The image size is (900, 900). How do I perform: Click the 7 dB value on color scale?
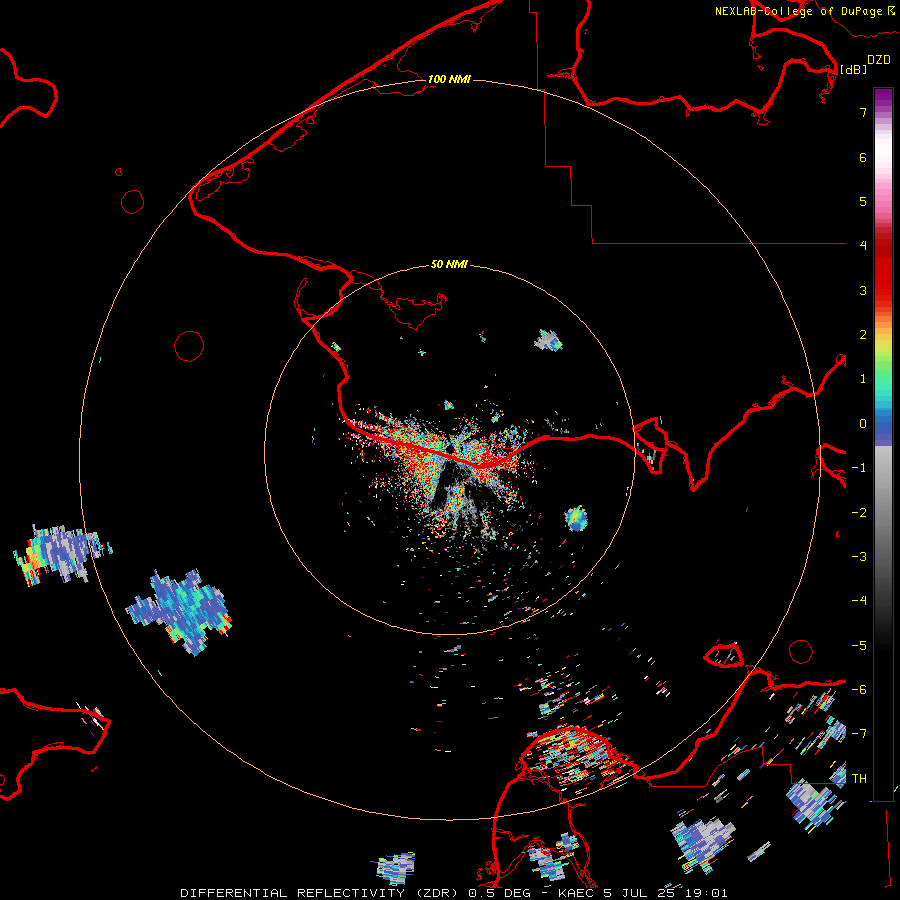click(x=863, y=112)
